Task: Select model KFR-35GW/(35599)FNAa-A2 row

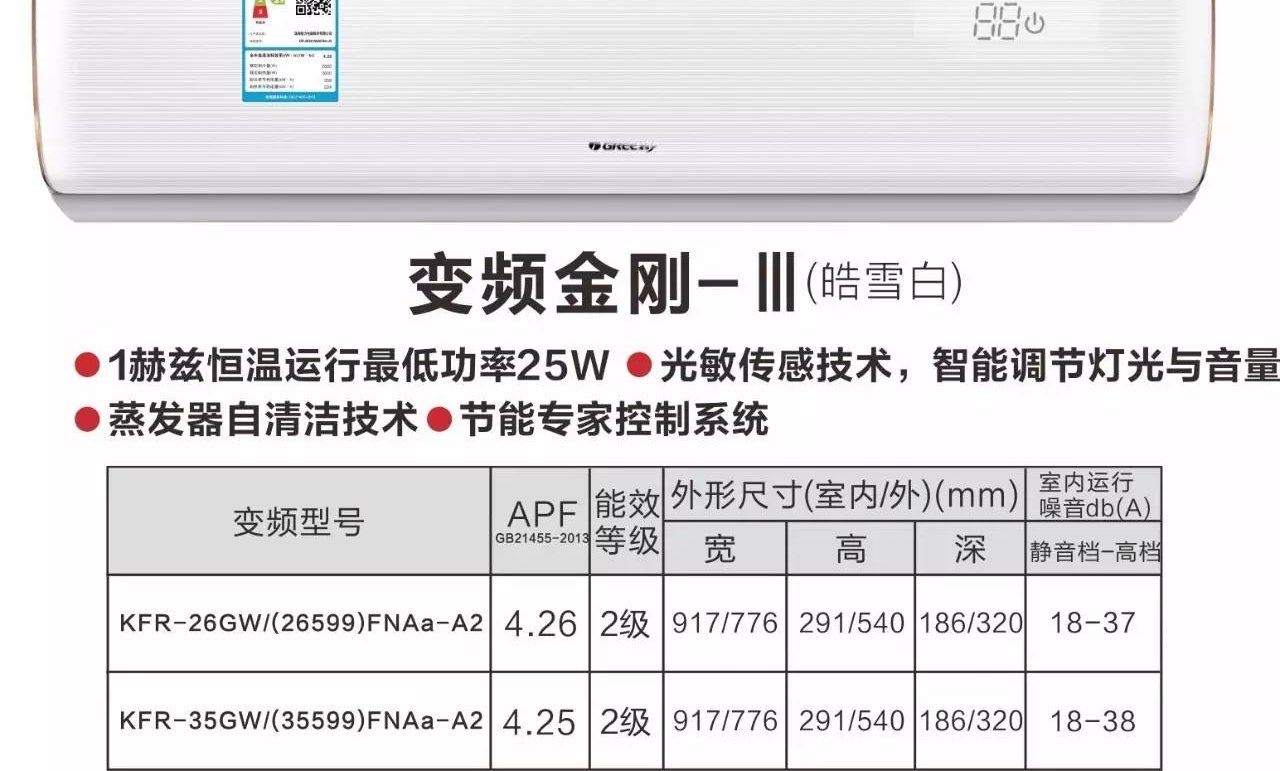Action: (300, 721)
